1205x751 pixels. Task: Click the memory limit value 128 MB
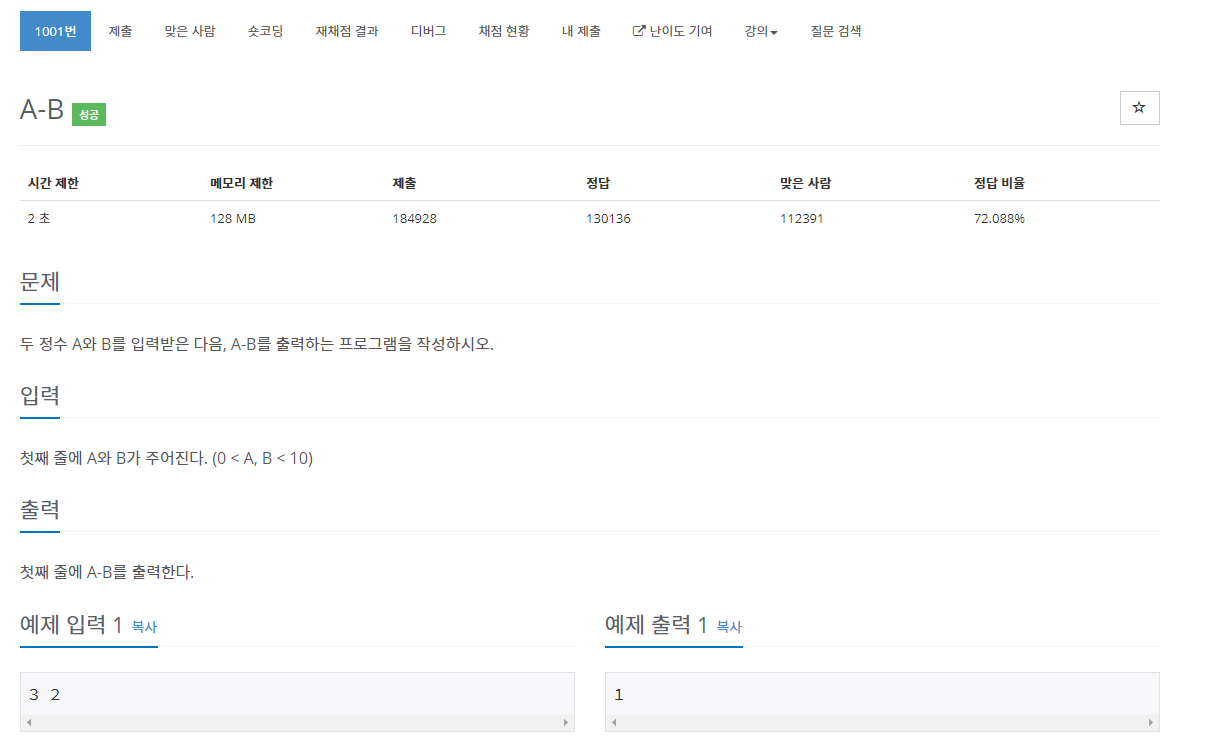[x=233, y=219]
